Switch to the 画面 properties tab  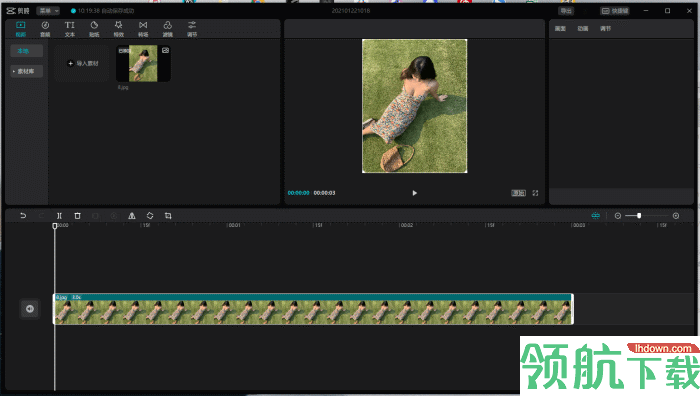560,29
